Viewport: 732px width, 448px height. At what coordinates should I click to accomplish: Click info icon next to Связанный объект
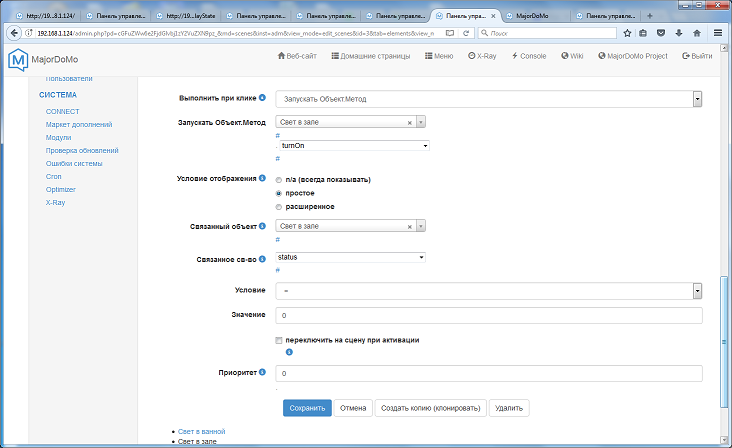coord(262,226)
